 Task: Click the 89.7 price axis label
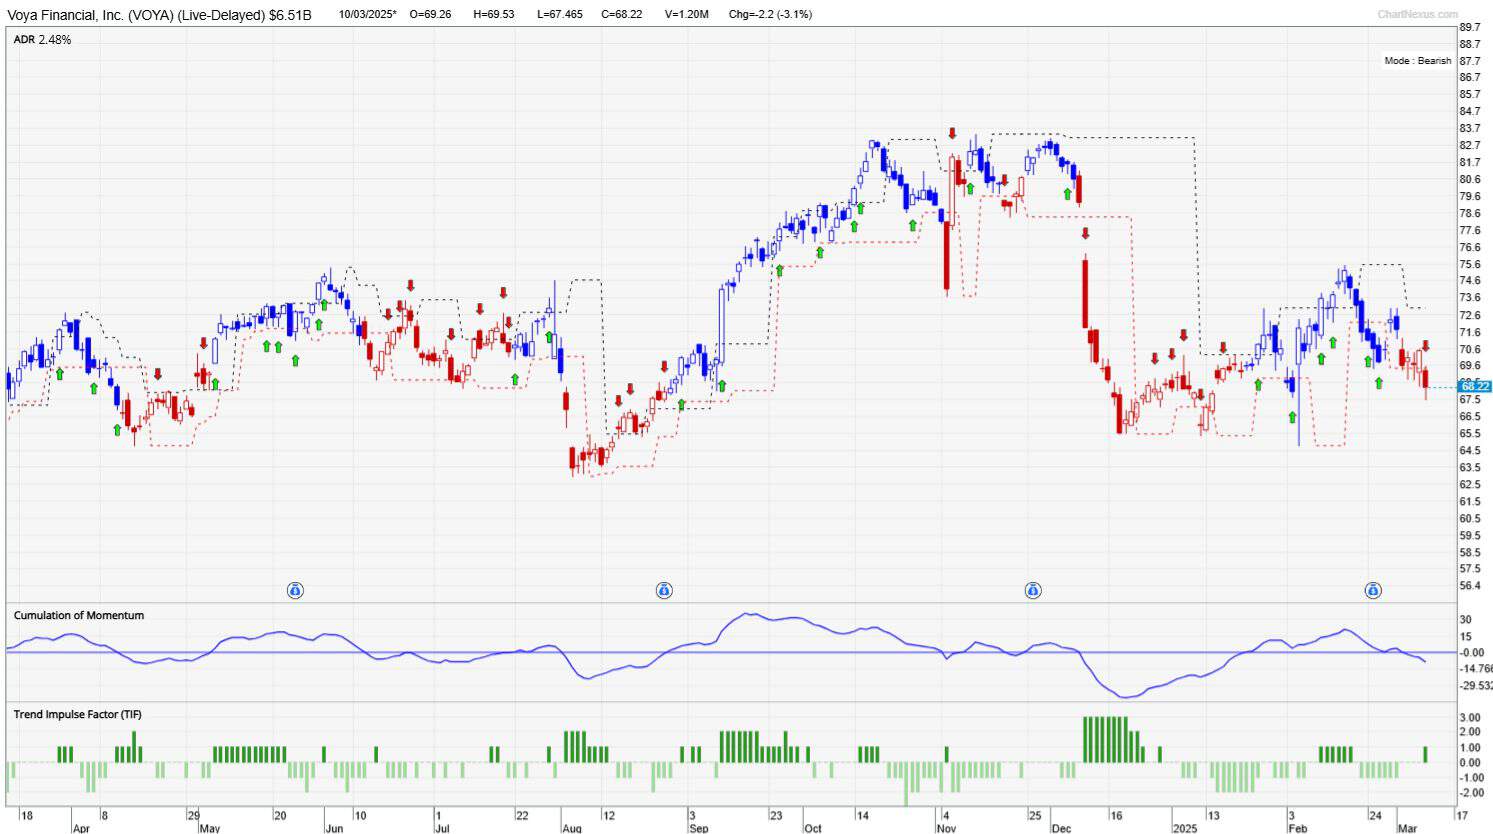click(x=1470, y=27)
